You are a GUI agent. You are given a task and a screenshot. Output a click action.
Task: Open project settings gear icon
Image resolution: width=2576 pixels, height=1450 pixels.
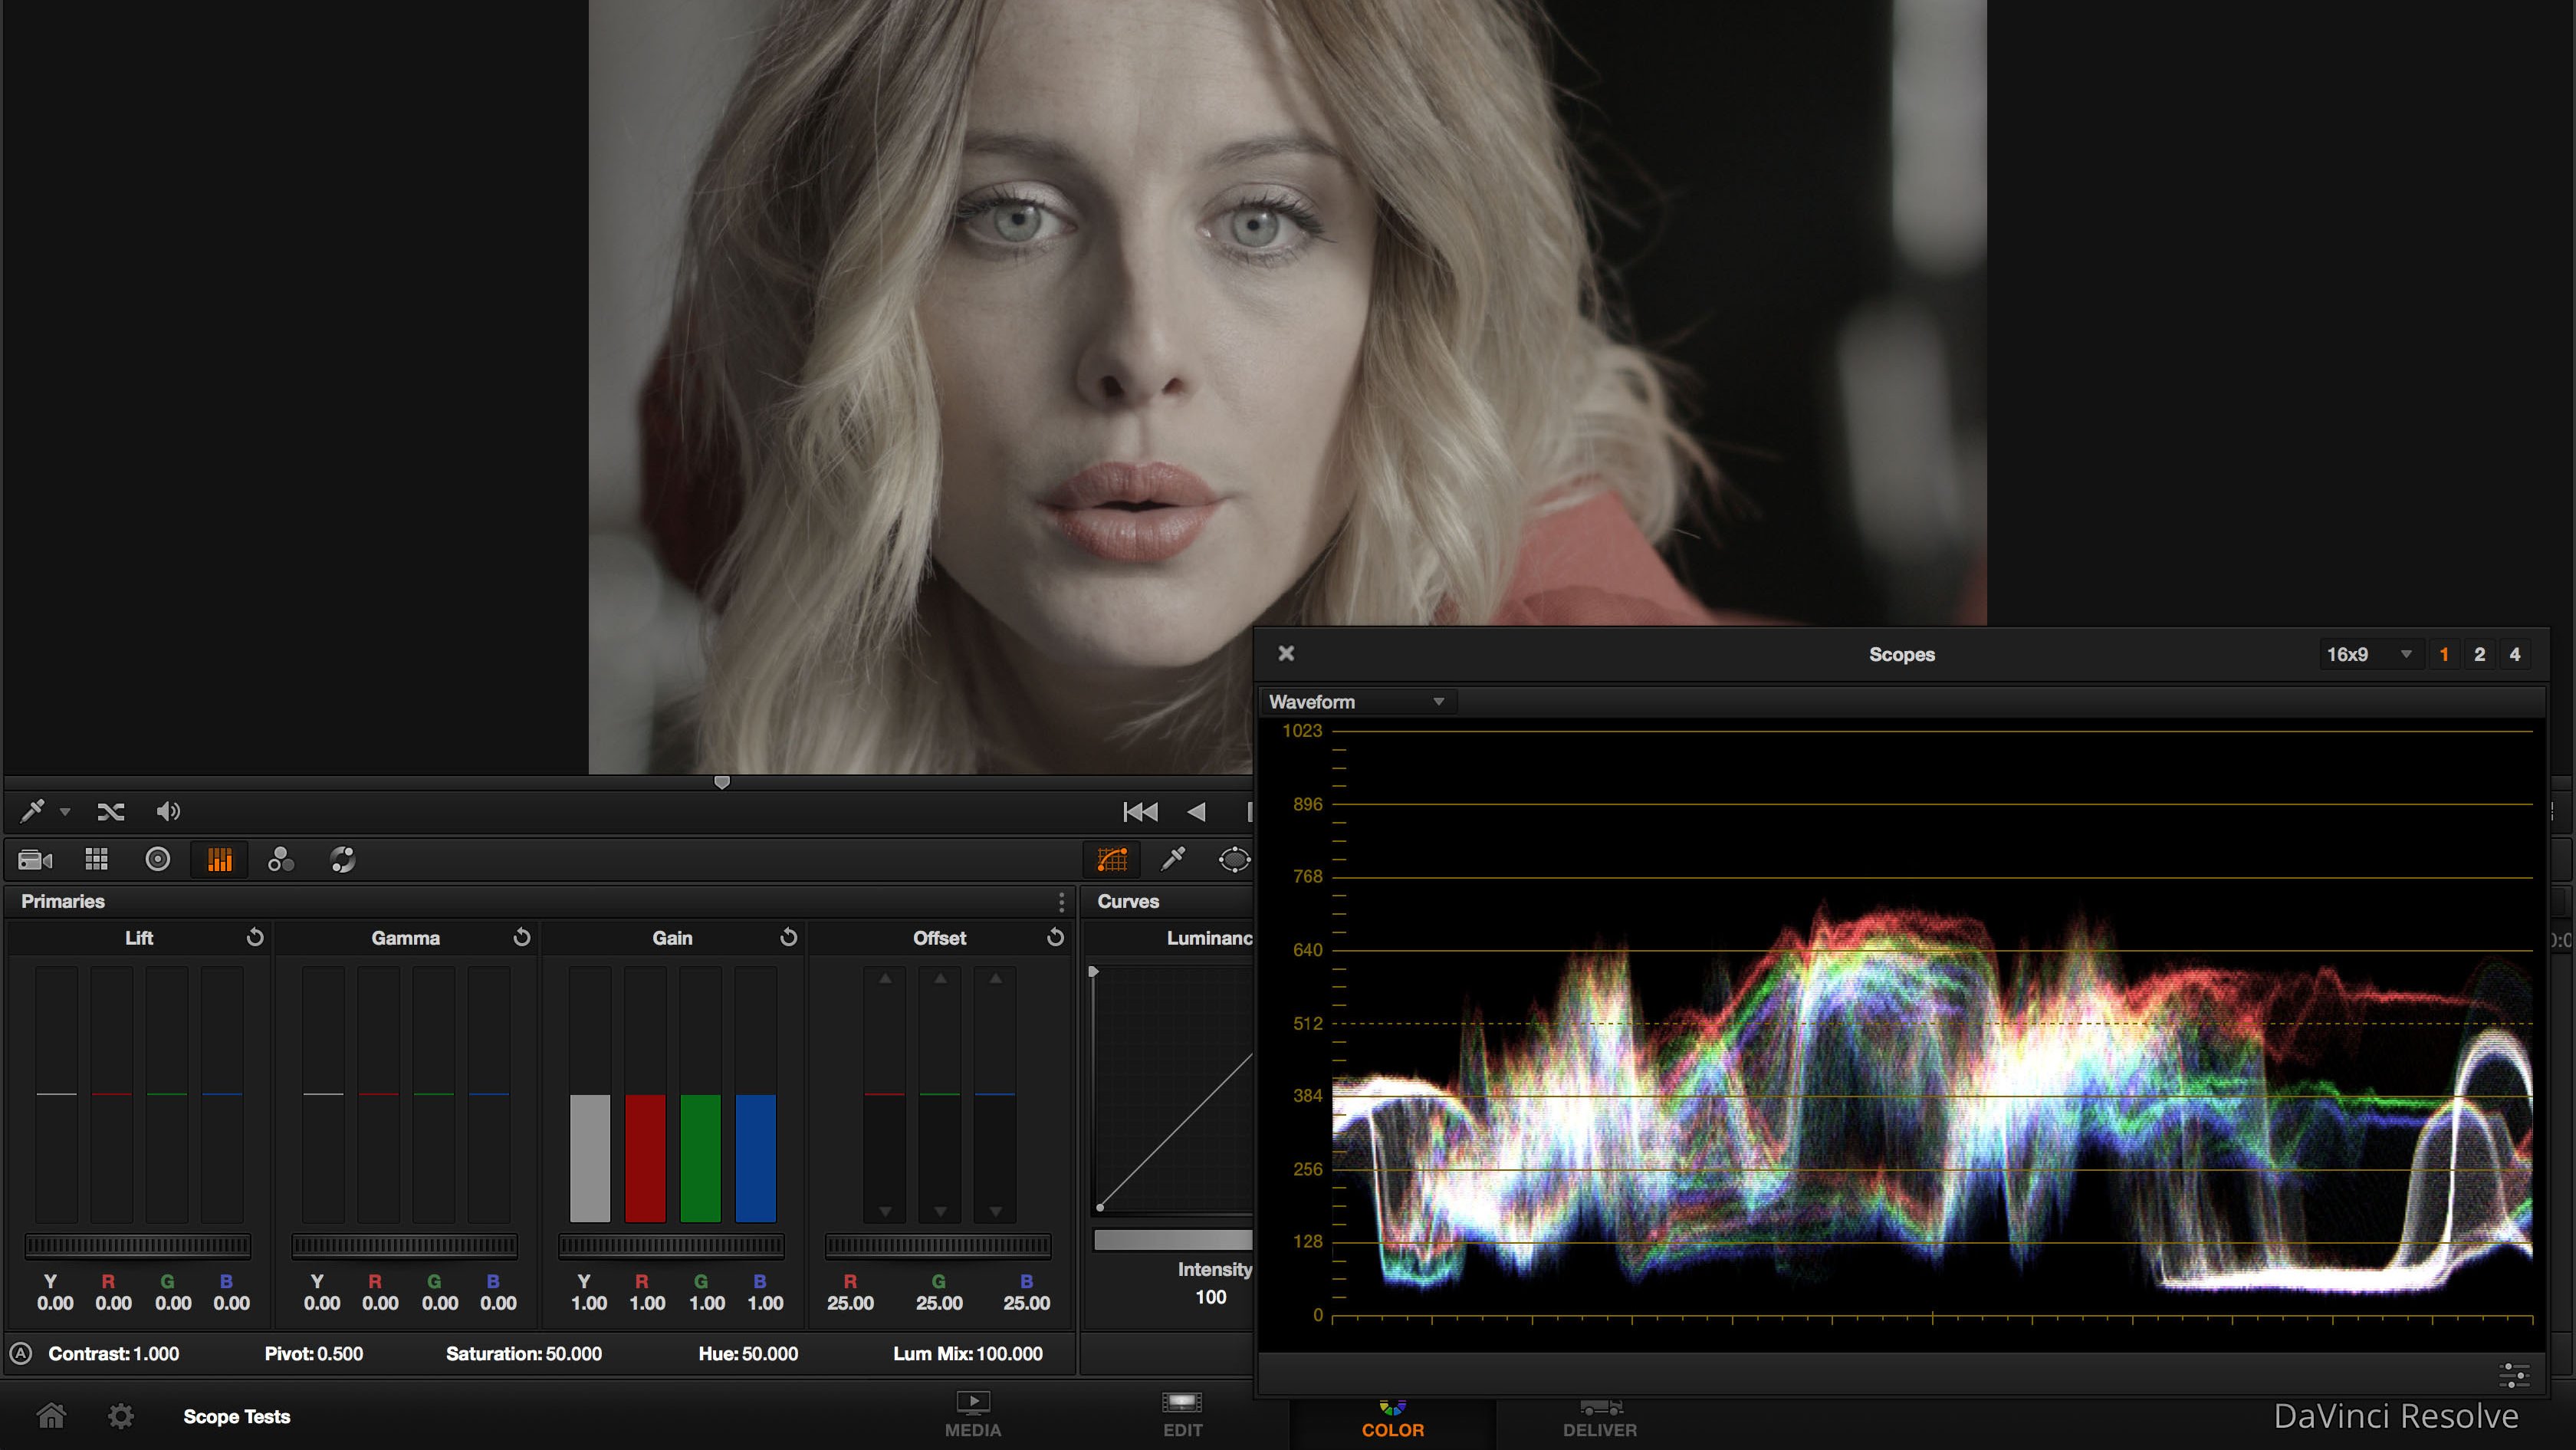[x=121, y=1416]
